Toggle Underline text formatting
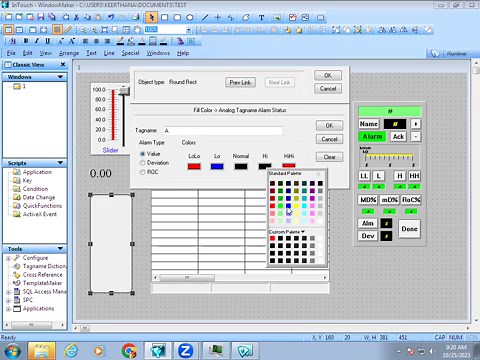 point(48,41)
